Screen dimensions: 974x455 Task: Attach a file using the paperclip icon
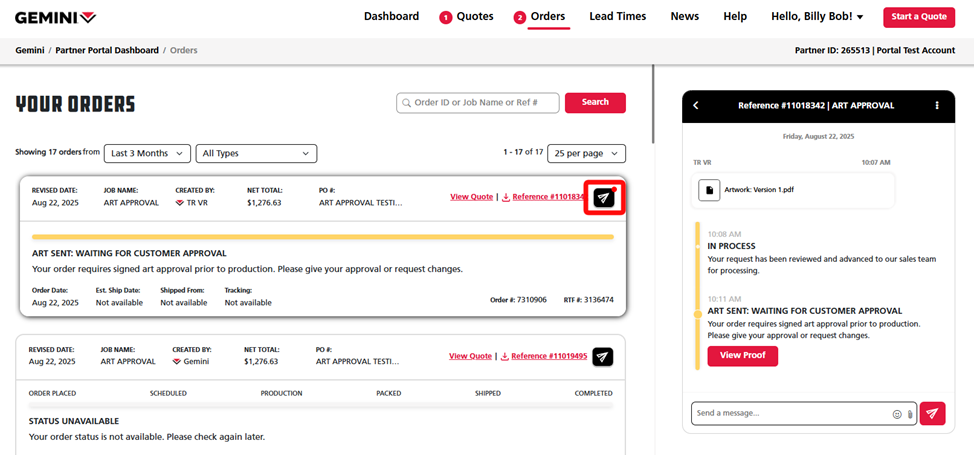(910, 414)
